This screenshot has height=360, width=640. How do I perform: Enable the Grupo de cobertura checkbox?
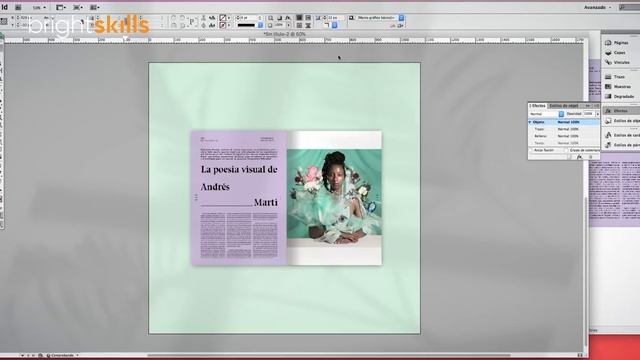tap(567, 150)
